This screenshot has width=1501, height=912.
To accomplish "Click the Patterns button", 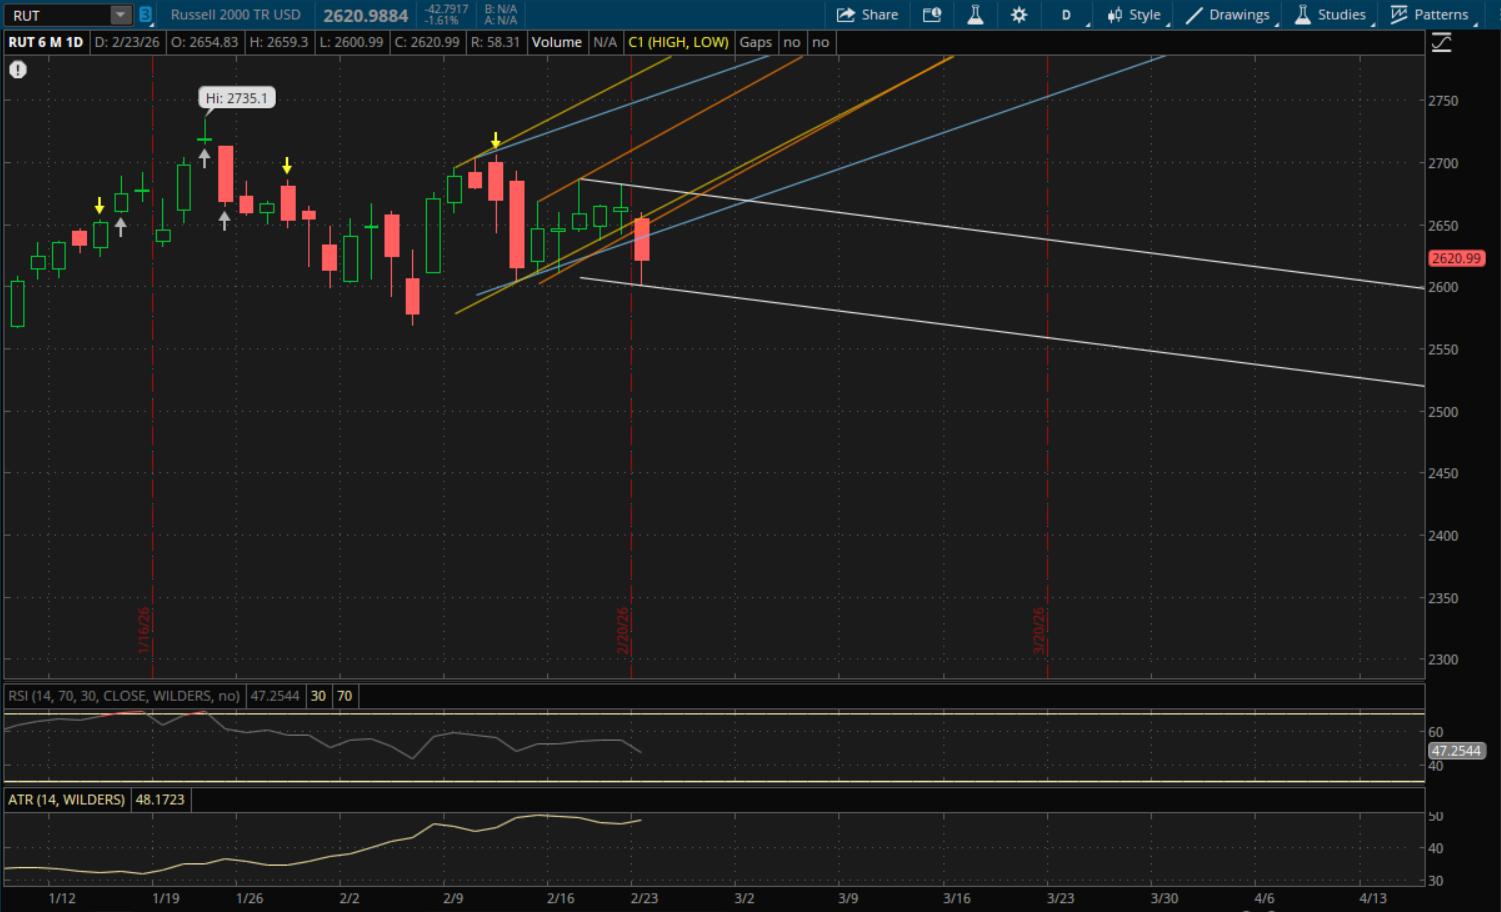I will pyautogui.click(x=1430, y=15).
